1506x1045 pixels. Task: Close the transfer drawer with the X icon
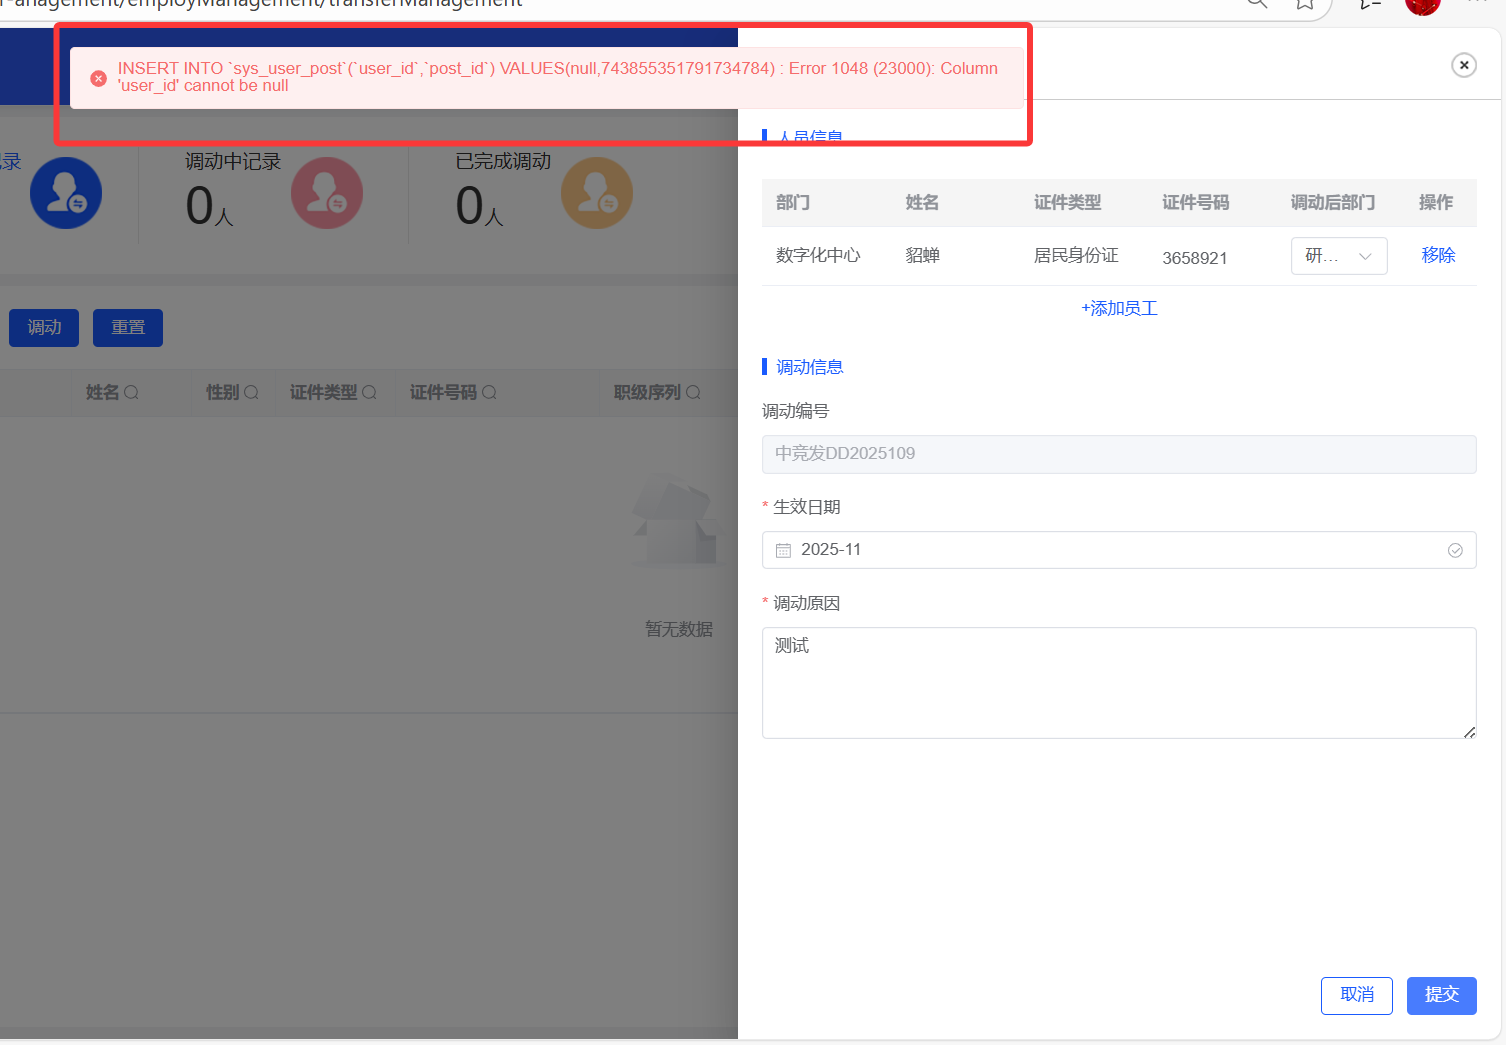pos(1464,65)
